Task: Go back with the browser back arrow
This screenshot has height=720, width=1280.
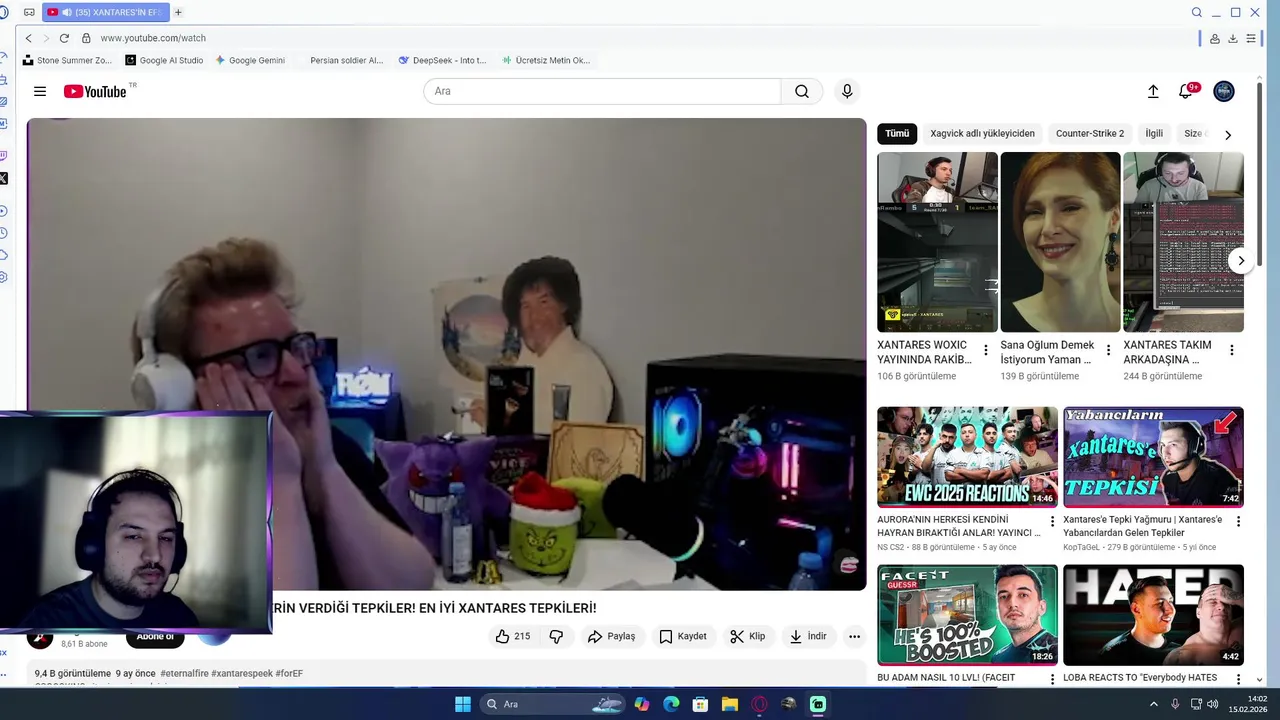Action: click(29, 38)
